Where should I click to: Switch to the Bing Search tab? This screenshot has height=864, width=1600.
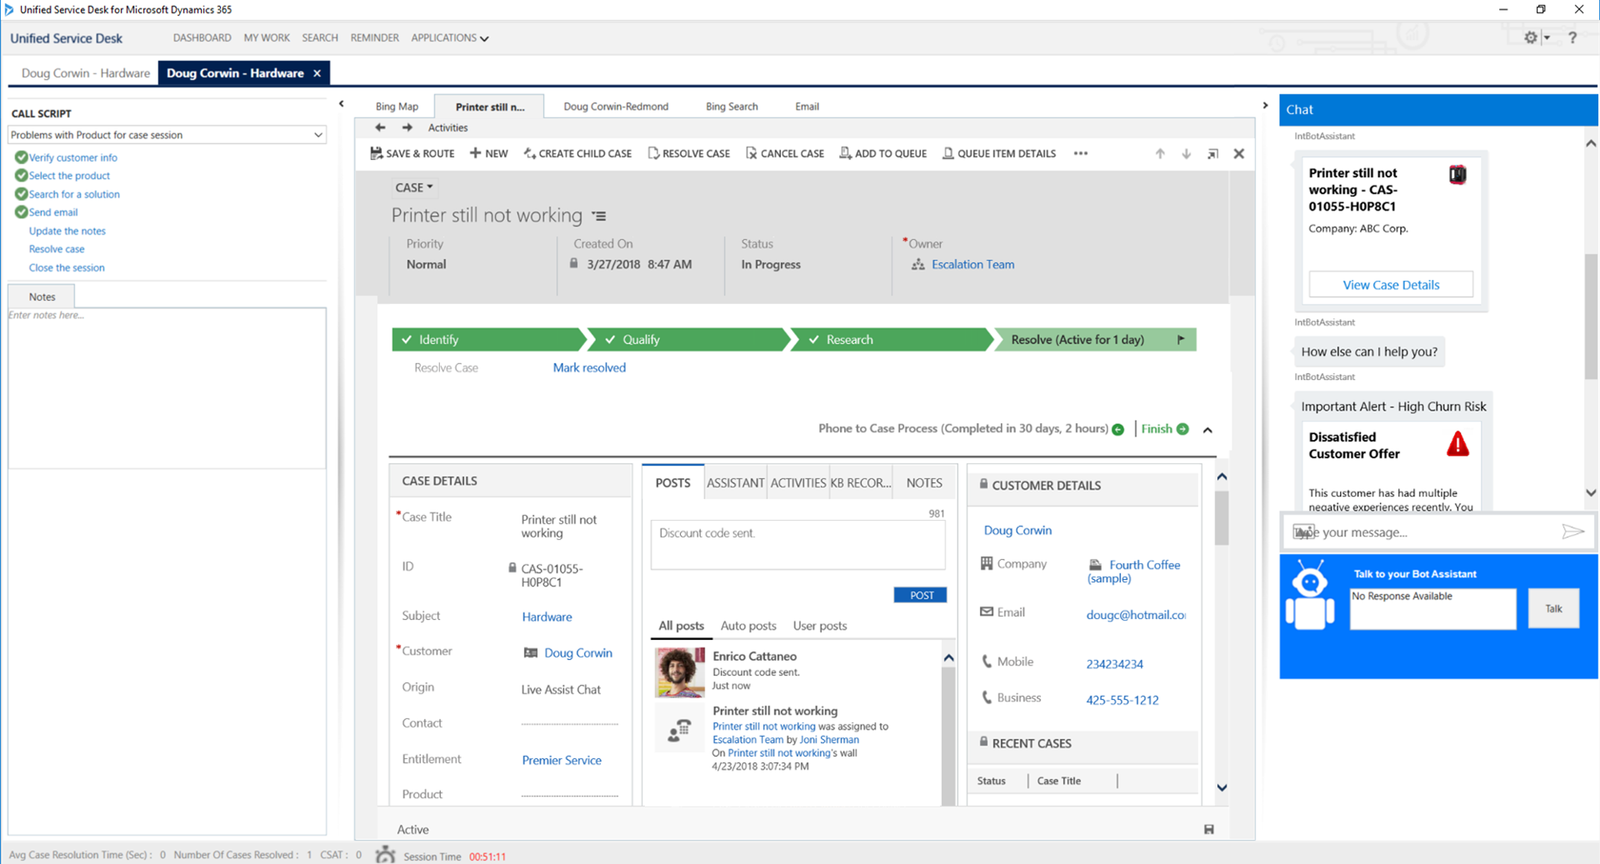pyautogui.click(x=732, y=107)
